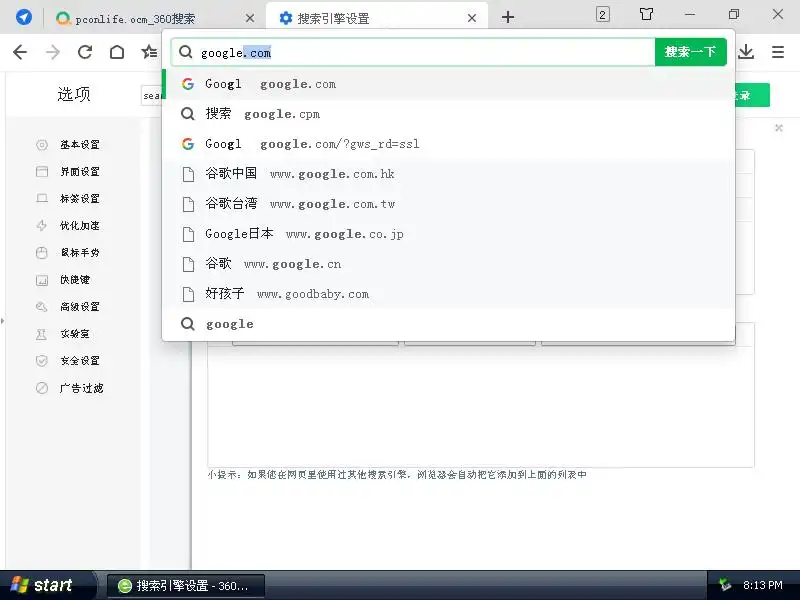Open a new tab with plus
800x600 pixels.
coord(508,17)
